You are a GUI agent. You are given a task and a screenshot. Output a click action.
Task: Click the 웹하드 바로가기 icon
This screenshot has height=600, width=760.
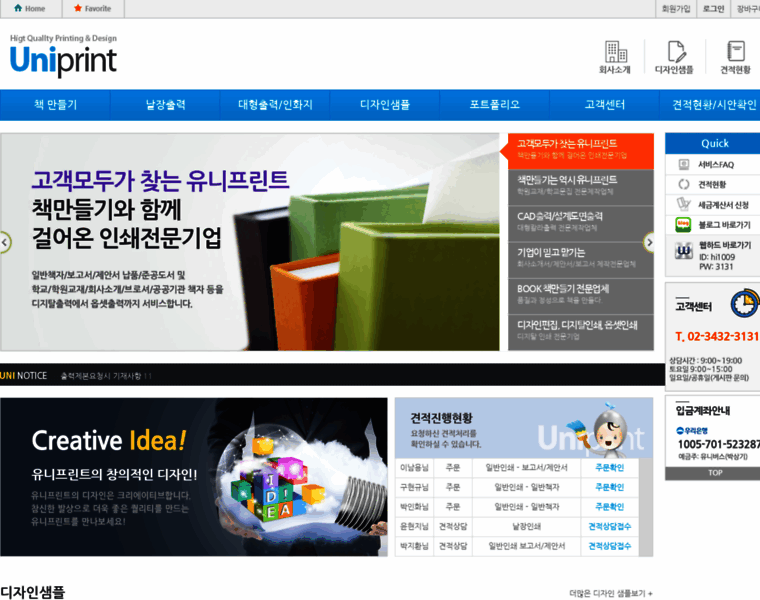coord(684,252)
